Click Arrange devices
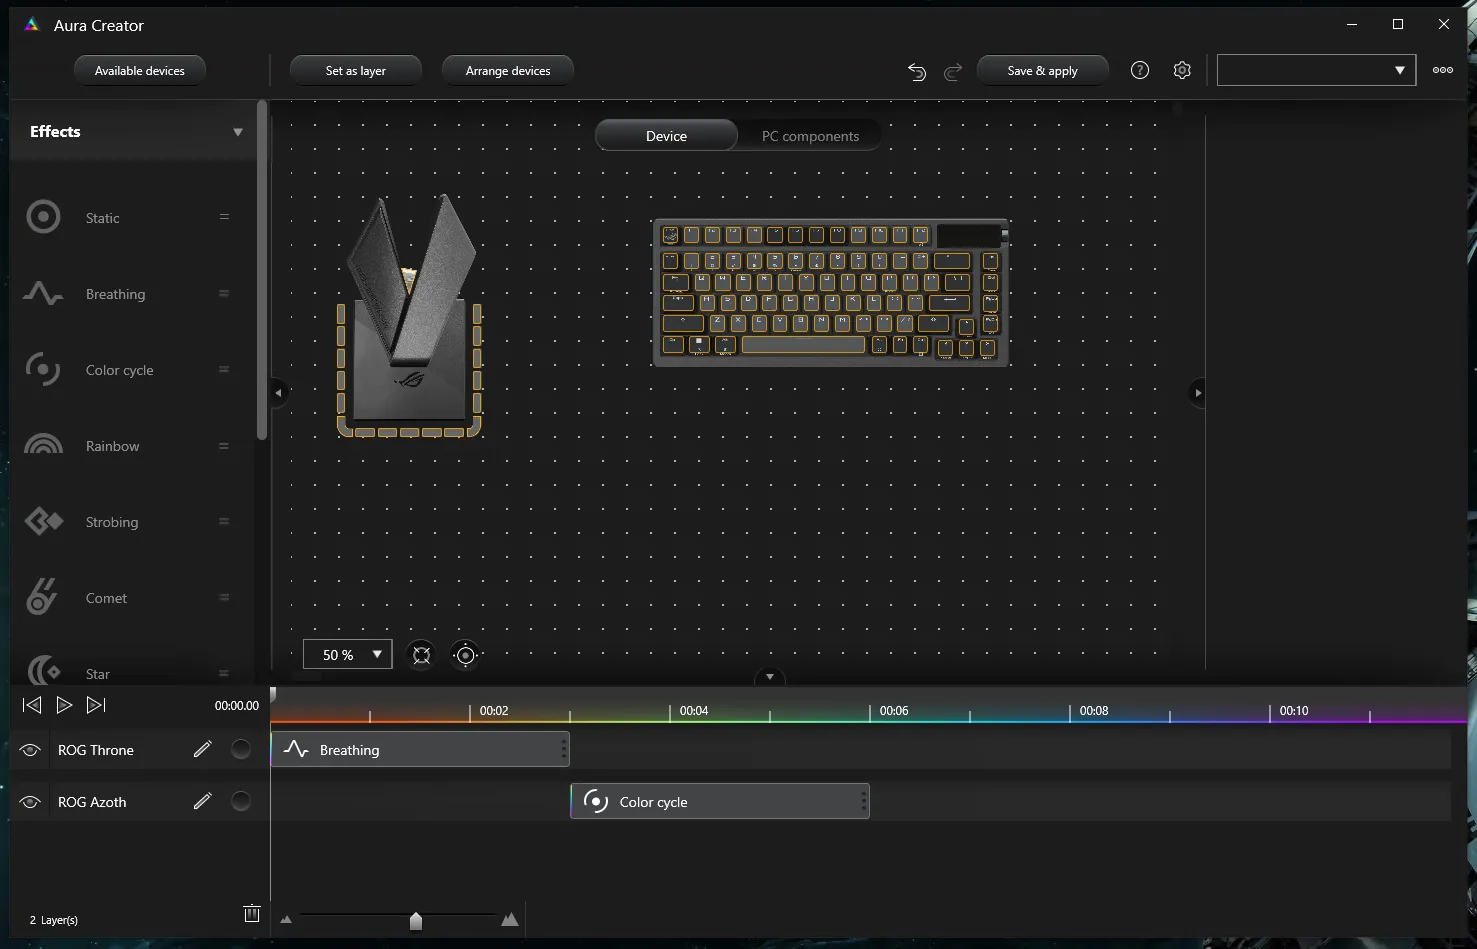Image resolution: width=1477 pixels, height=949 pixels. coord(508,71)
